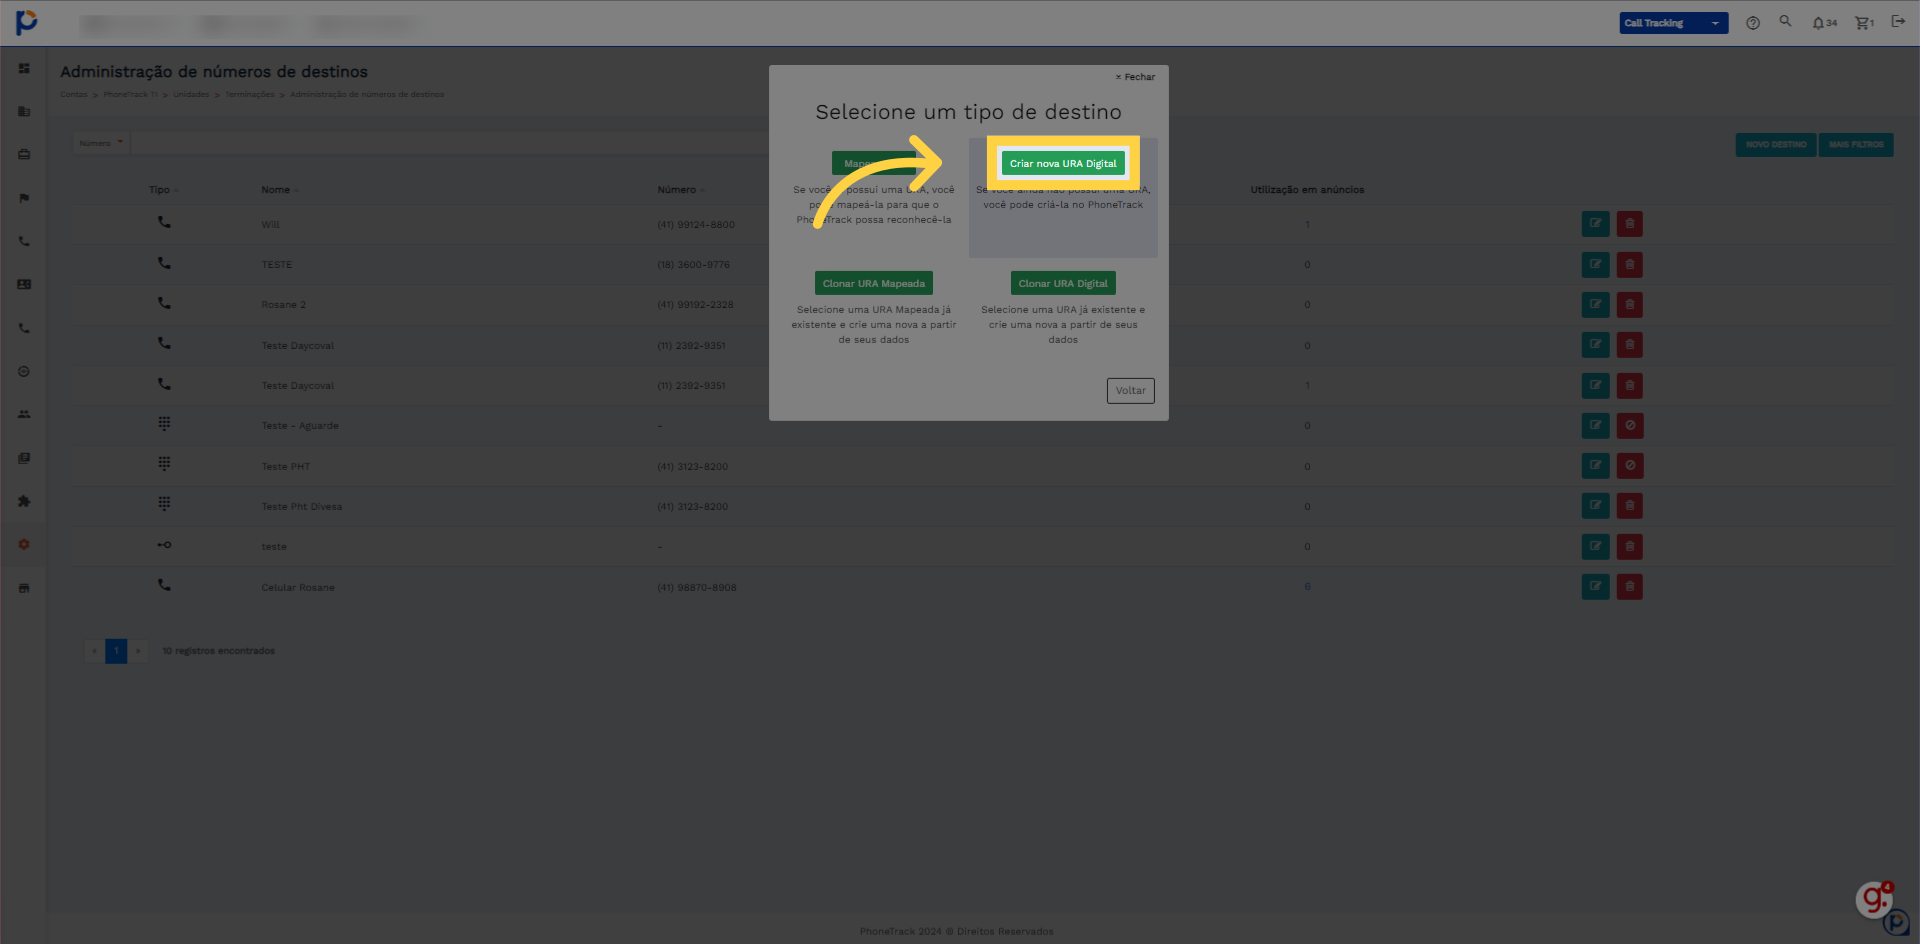
Task: Delete the Celular Rosane row
Action: point(1629,587)
